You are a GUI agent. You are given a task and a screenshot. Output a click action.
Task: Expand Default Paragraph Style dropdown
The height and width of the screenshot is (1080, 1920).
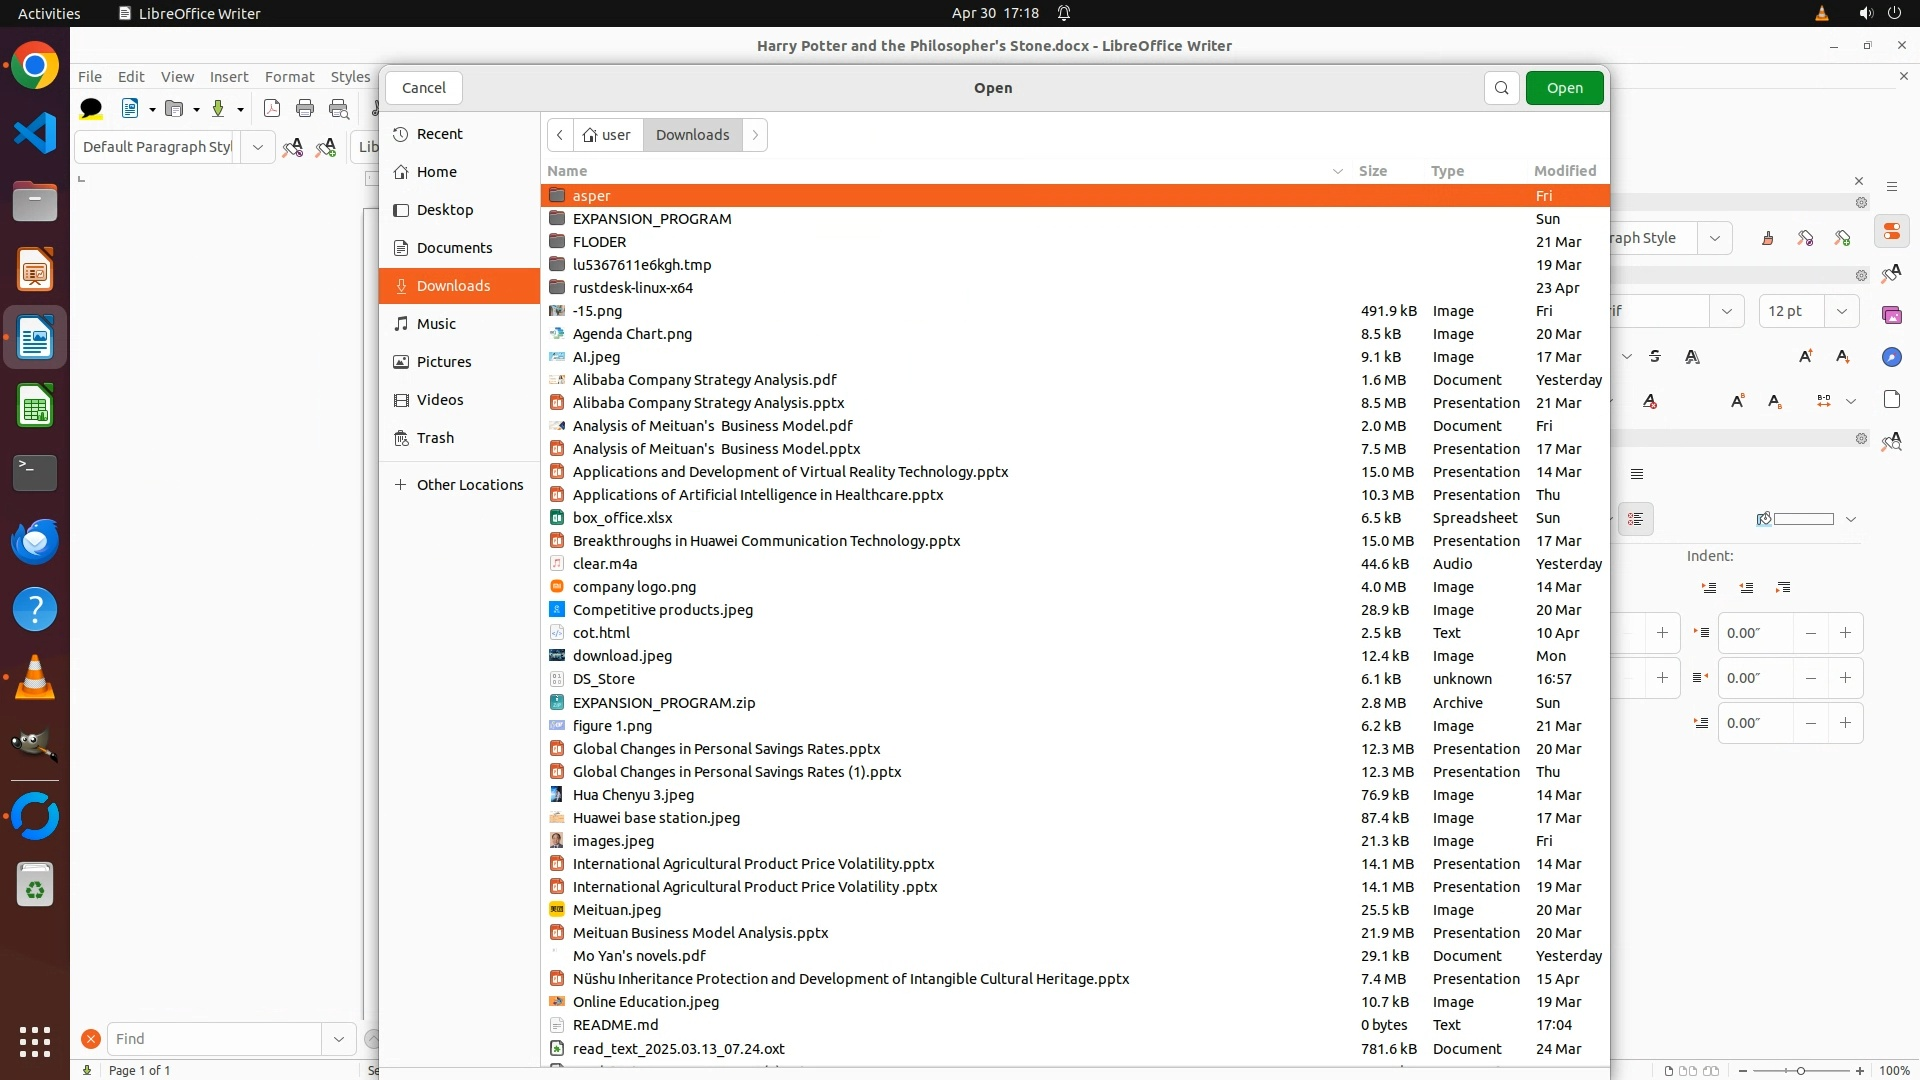[257, 147]
